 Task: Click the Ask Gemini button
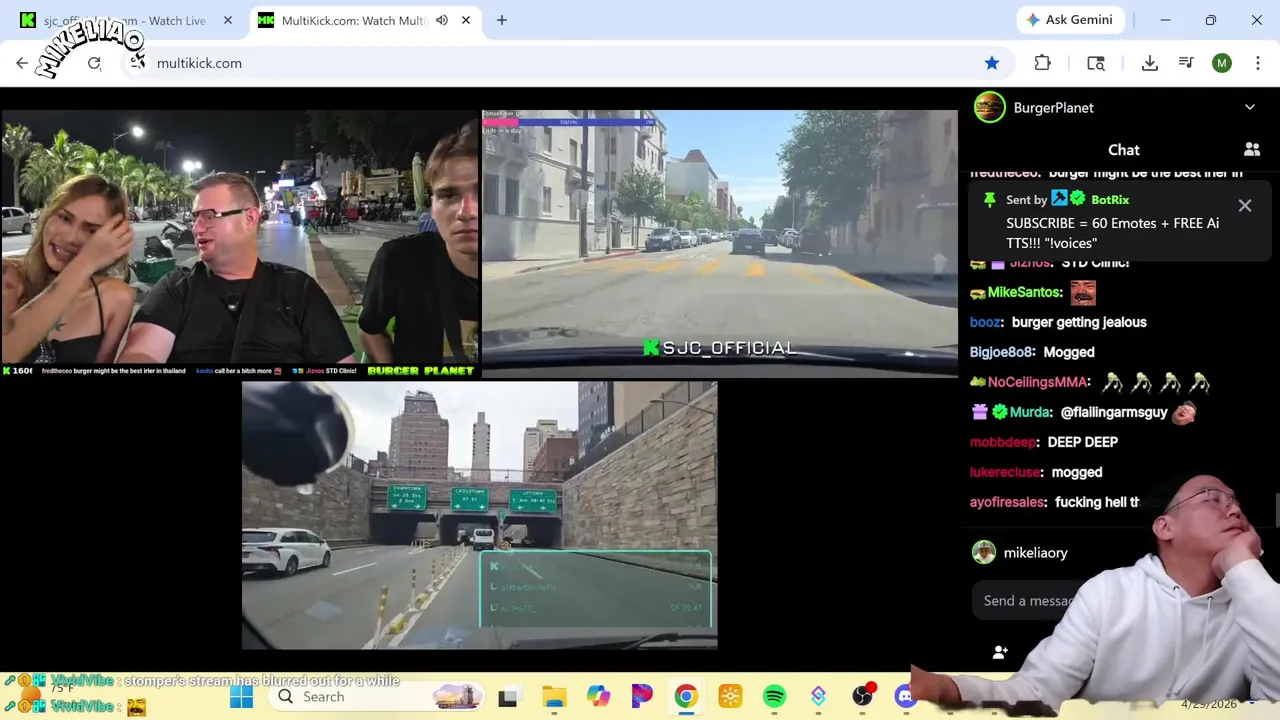click(1071, 20)
